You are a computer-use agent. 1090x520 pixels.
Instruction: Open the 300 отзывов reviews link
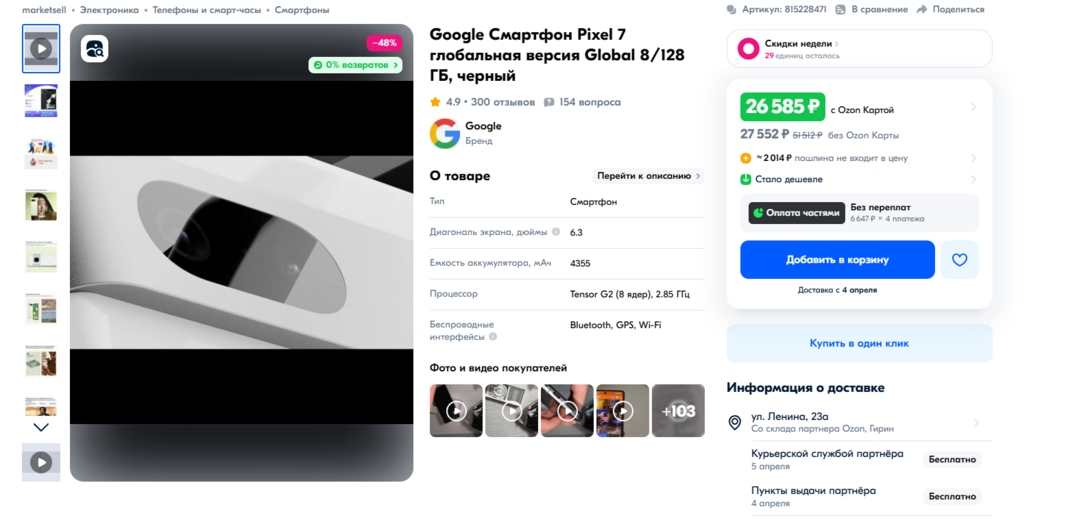(x=503, y=102)
